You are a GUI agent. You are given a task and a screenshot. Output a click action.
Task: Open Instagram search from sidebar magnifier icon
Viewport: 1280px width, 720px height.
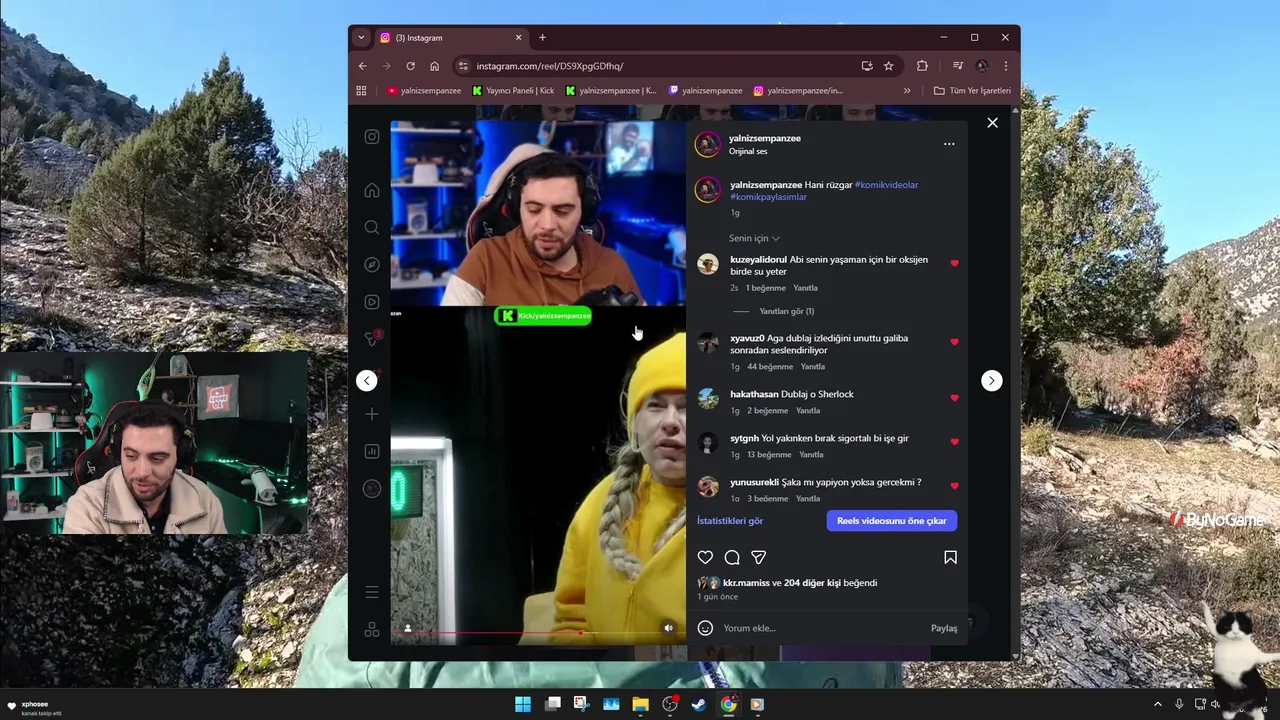coord(372,227)
